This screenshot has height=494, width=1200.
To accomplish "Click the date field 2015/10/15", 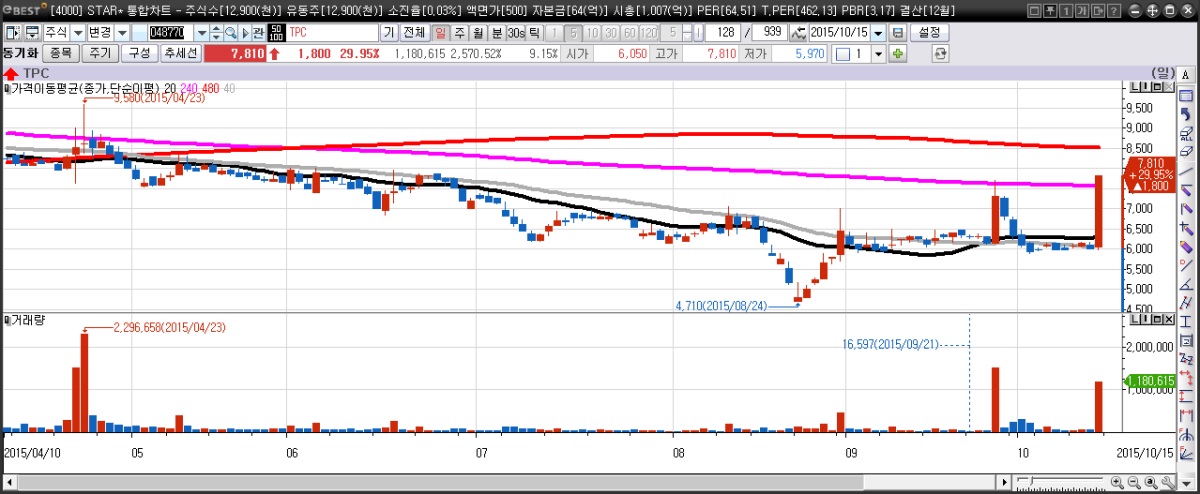I will pyautogui.click(x=840, y=33).
